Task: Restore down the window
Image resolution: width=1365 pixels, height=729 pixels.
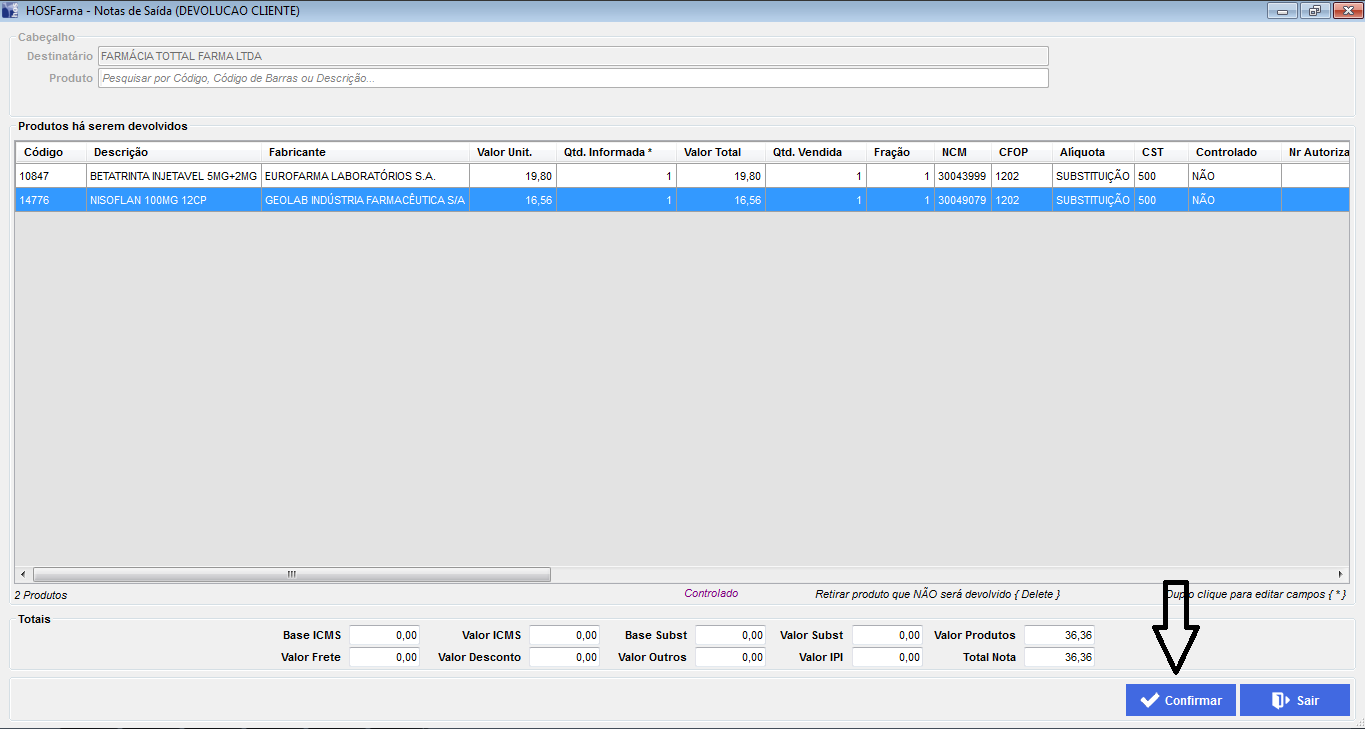Action: tap(1313, 11)
